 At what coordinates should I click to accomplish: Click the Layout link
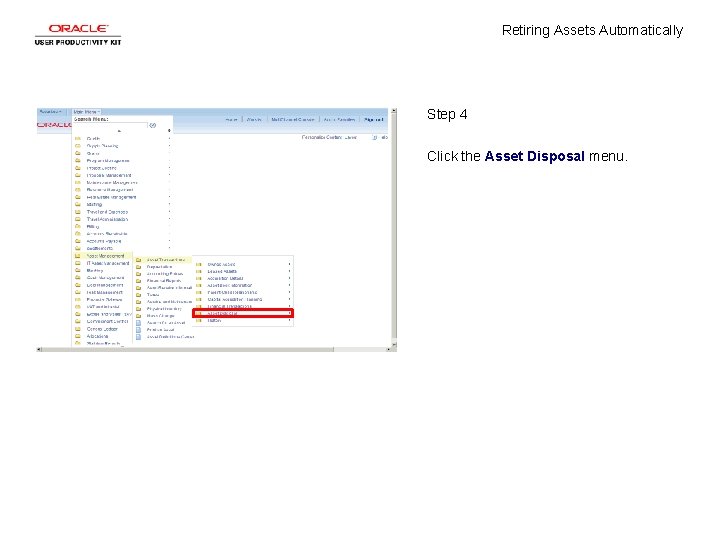pos(351,137)
